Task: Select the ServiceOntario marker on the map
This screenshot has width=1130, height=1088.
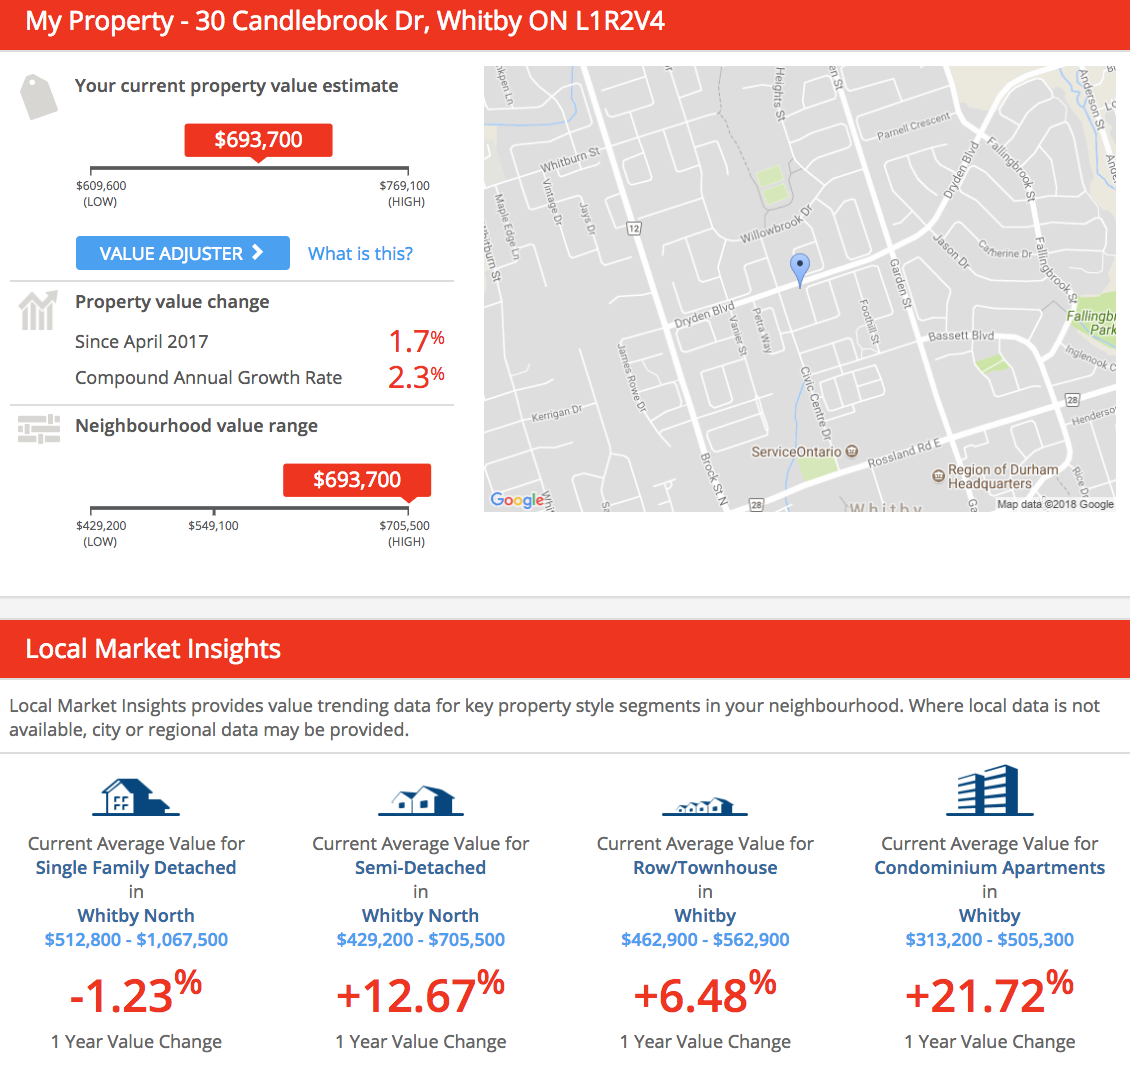Action: pyautogui.click(x=852, y=451)
